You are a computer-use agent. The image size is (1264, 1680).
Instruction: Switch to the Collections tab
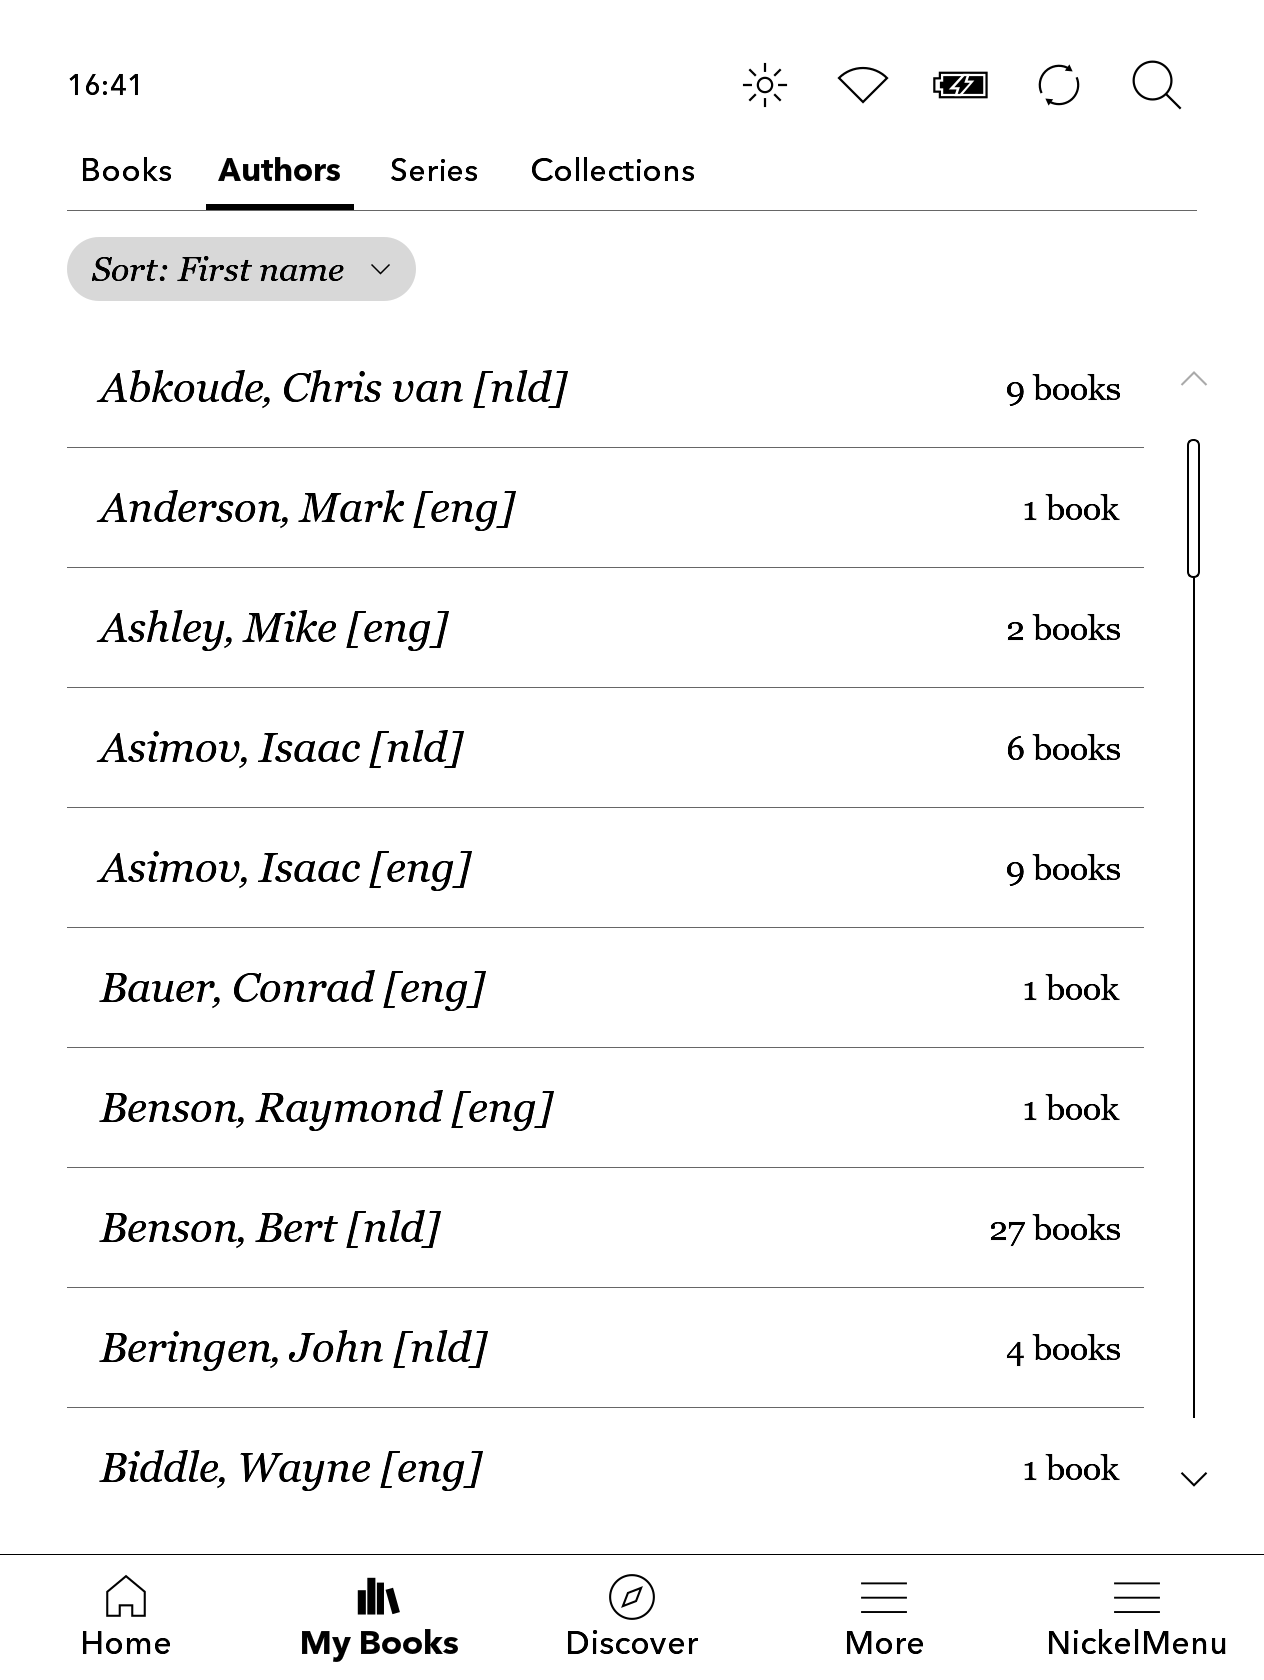coord(612,171)
